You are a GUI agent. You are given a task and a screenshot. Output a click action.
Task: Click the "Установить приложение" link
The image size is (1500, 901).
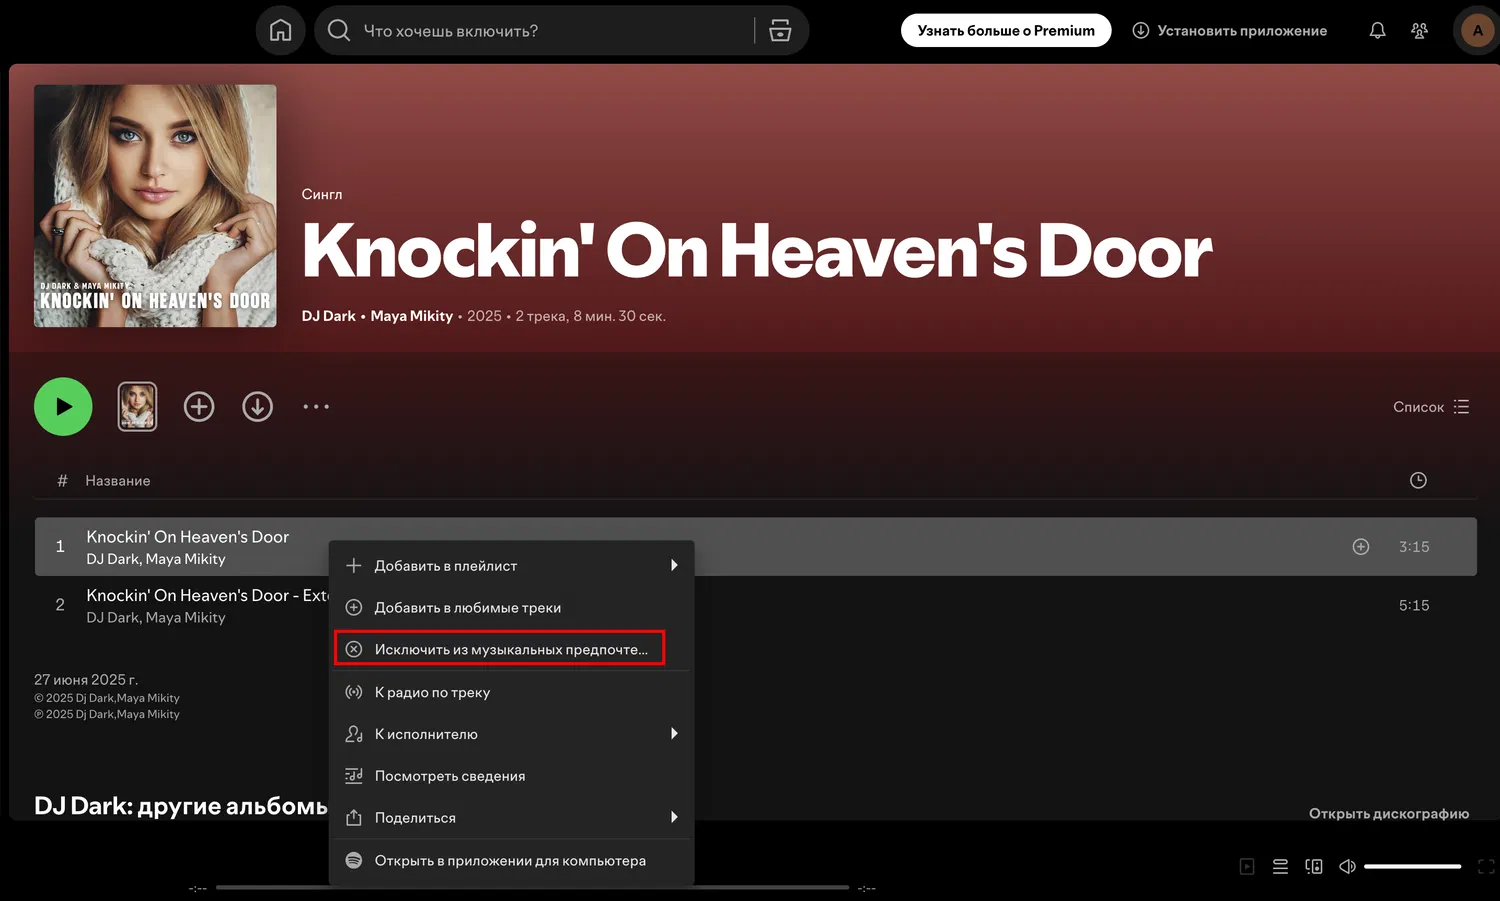click(x=1230, y=31)
